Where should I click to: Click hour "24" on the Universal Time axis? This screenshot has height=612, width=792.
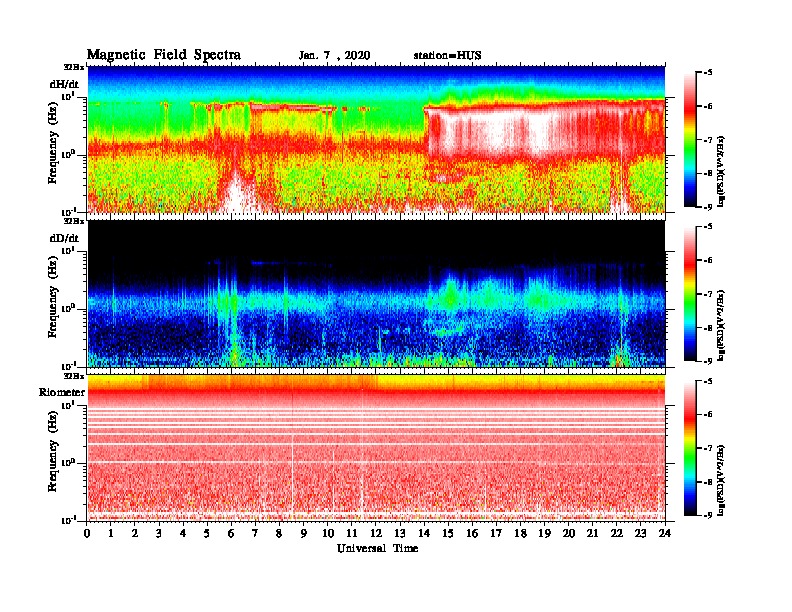(665, 534)
